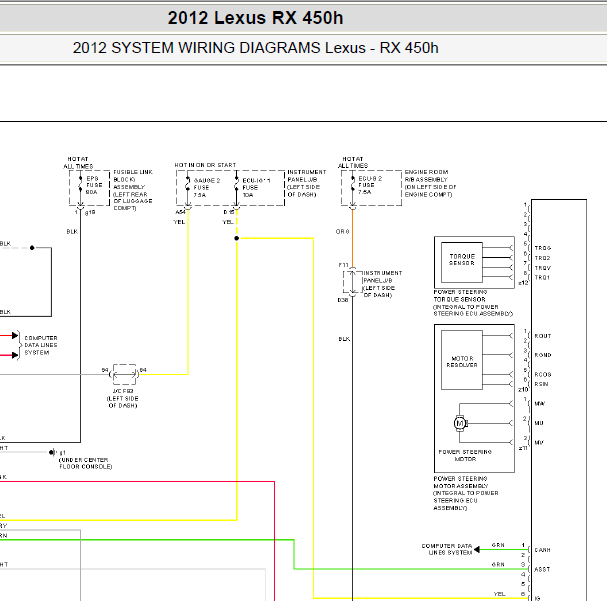The width and height of the screenshot is (607, 601).
Task: Click the GRN label at ASST pin 3
Action: tap(498, 565)
